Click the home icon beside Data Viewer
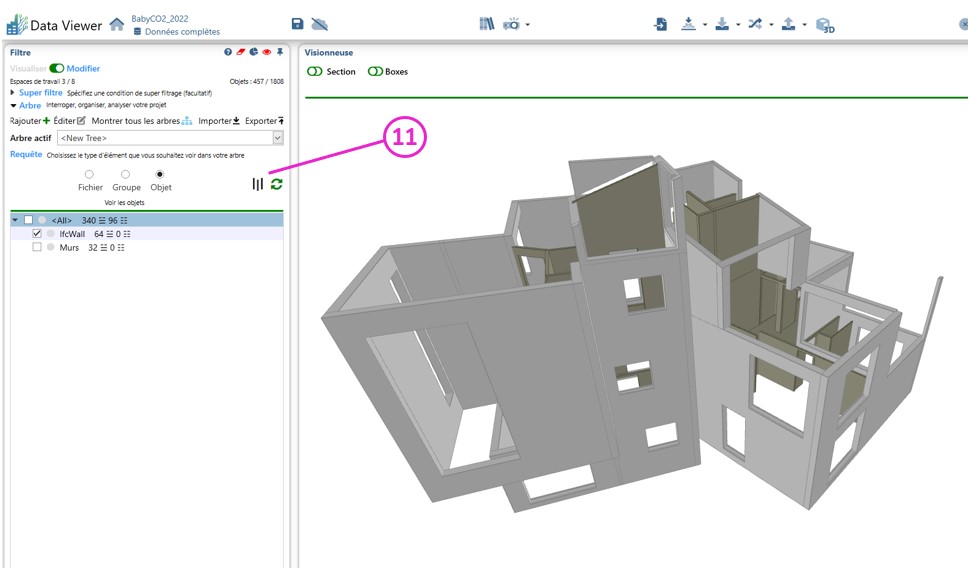The image size is (969, 568). (117, 24)
